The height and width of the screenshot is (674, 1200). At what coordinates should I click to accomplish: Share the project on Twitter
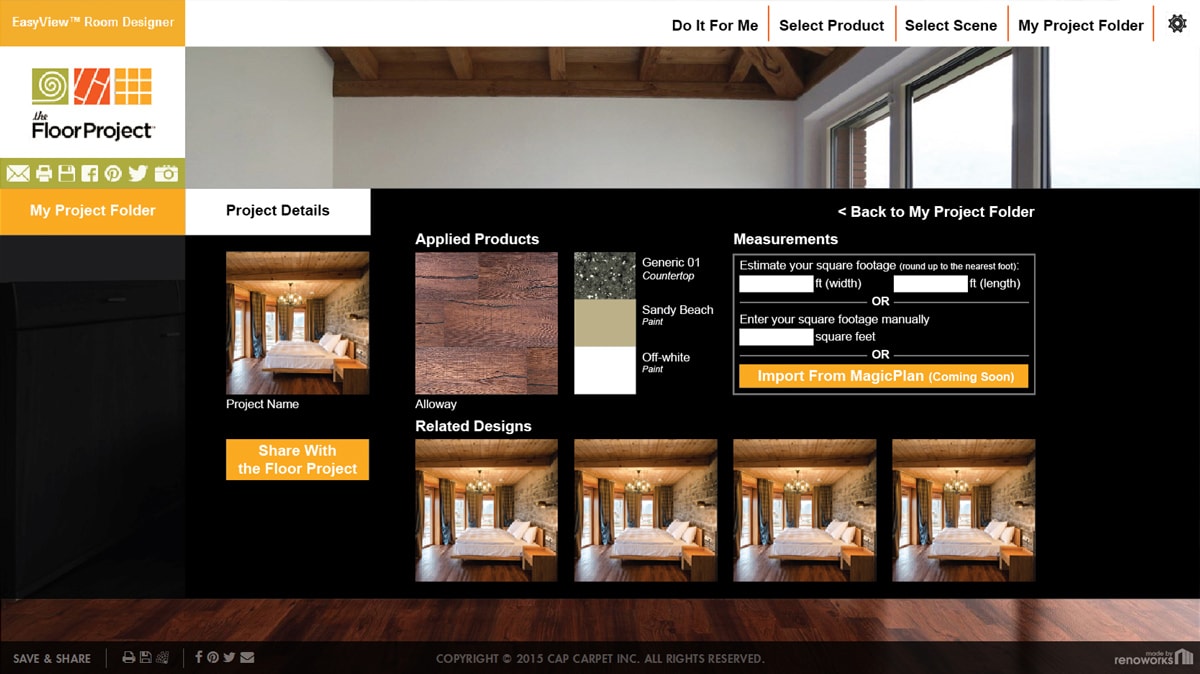(x=138, y=173)
